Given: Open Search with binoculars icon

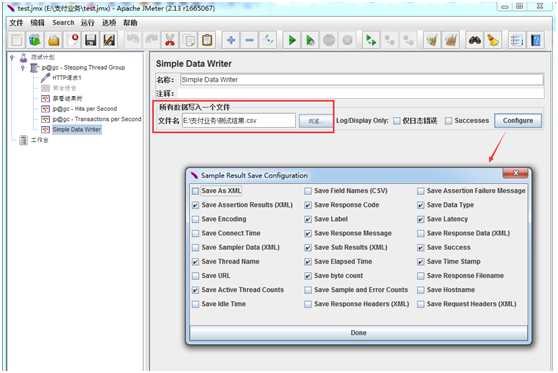Looking at the screenshot, I should coord(475,40).
